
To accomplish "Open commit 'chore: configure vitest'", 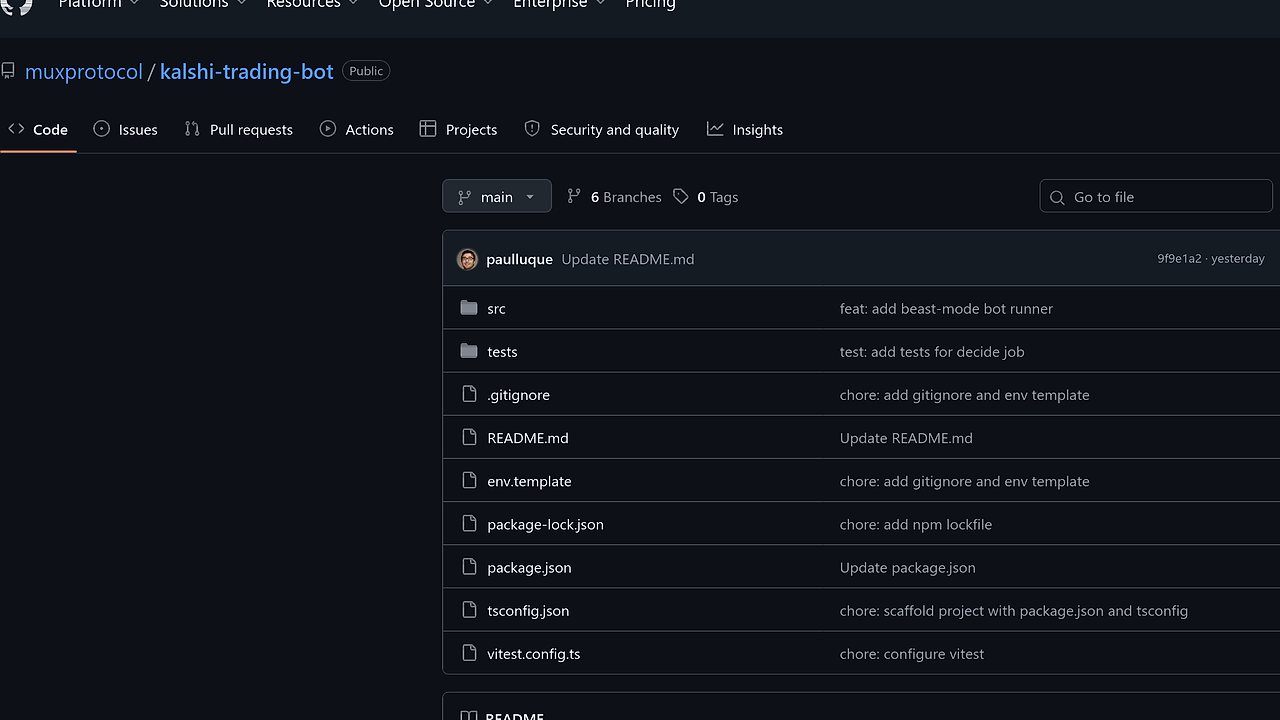I will [x=912, y=654].
